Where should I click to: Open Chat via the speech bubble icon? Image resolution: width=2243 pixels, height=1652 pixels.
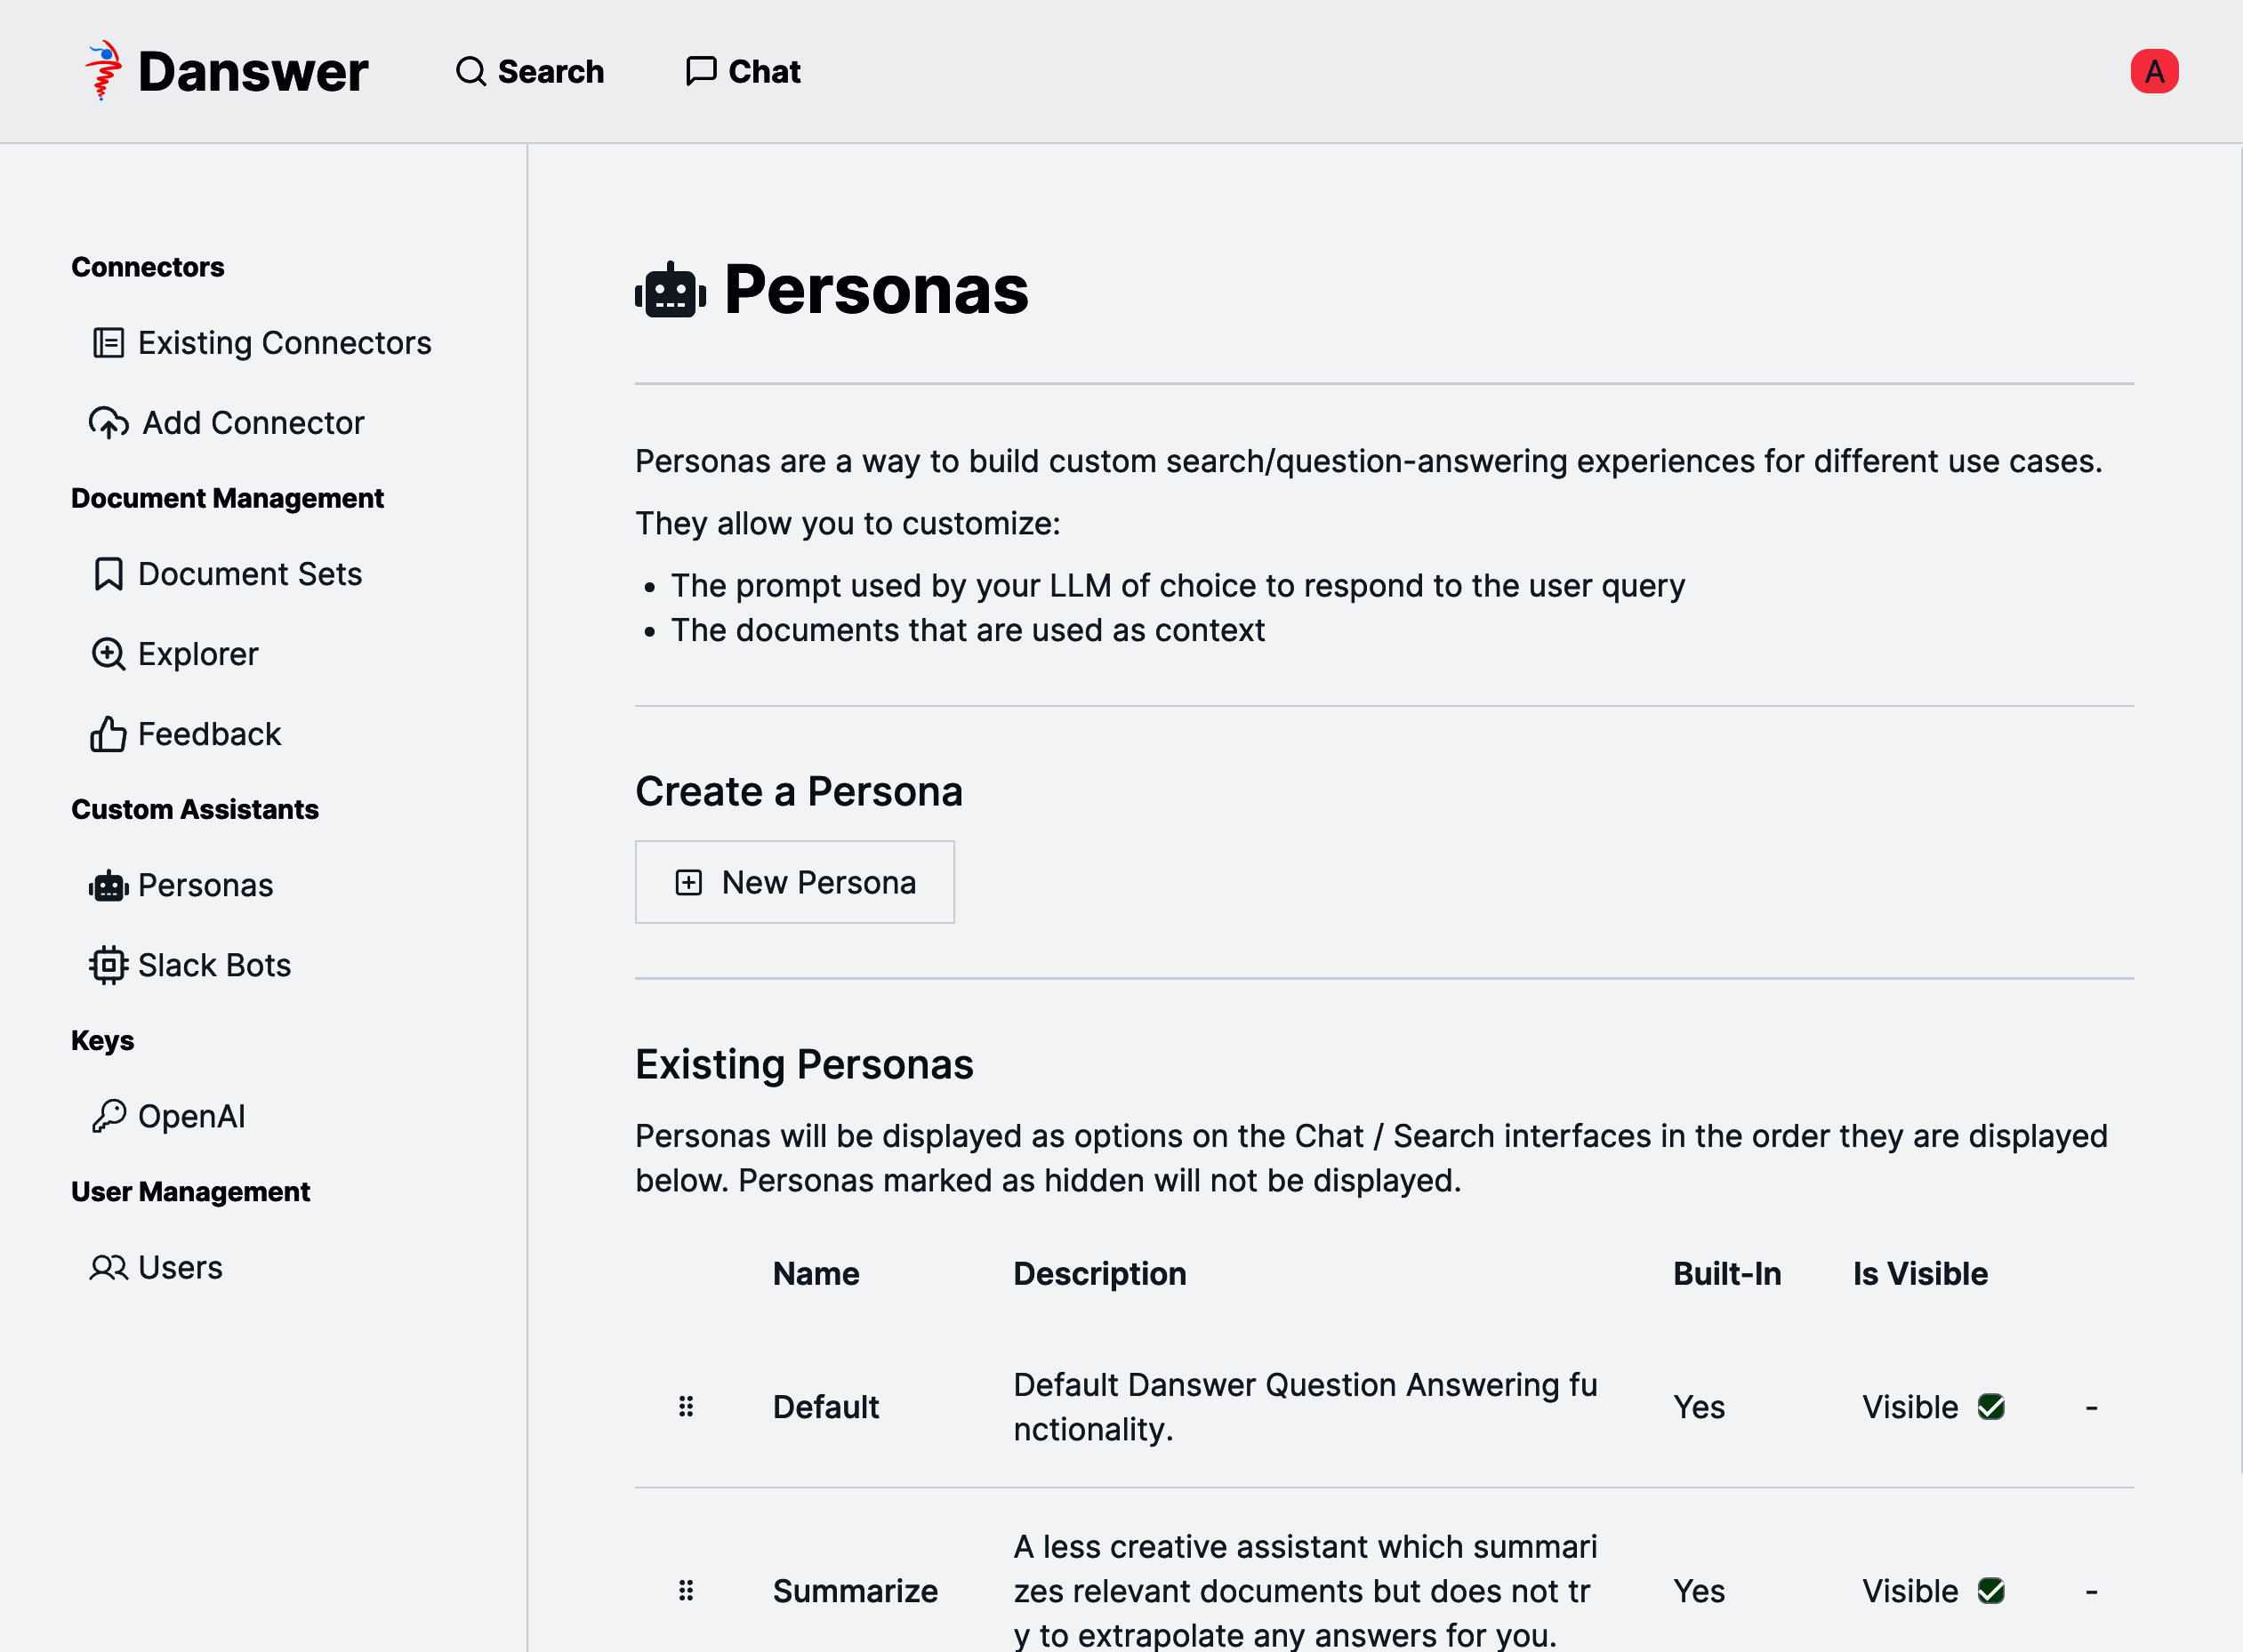(x=701, y=71)
